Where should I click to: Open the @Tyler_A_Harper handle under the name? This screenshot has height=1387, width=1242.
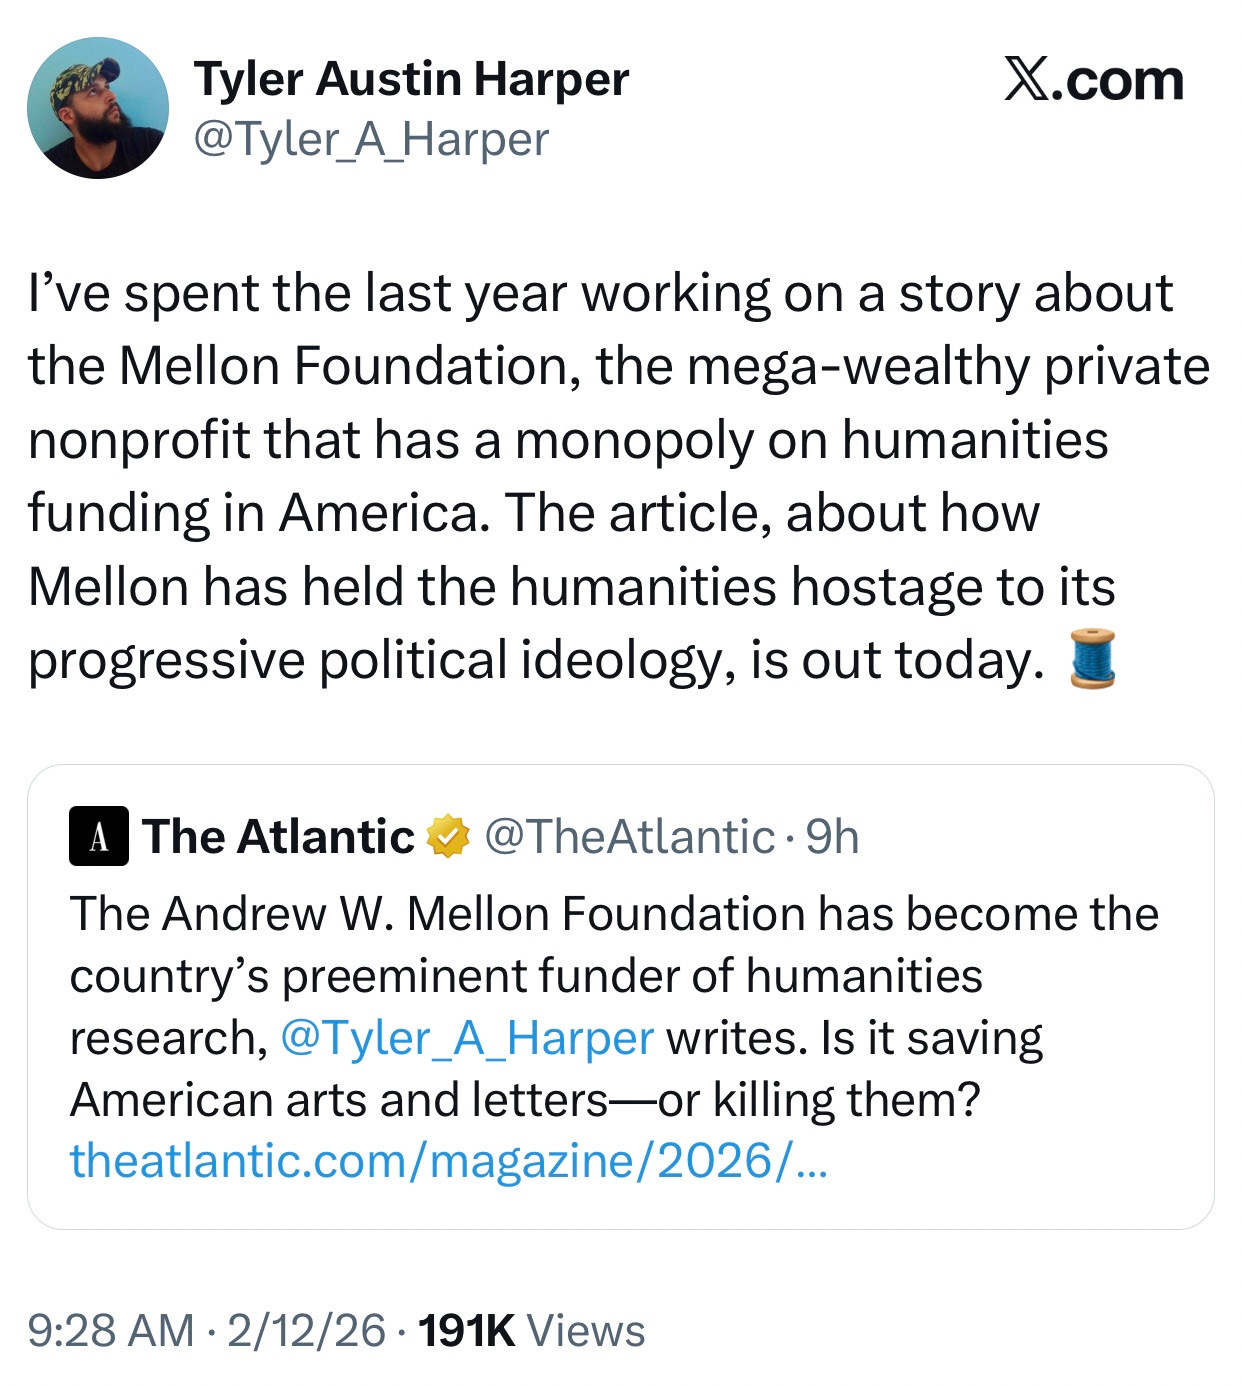tap(371, 139)
